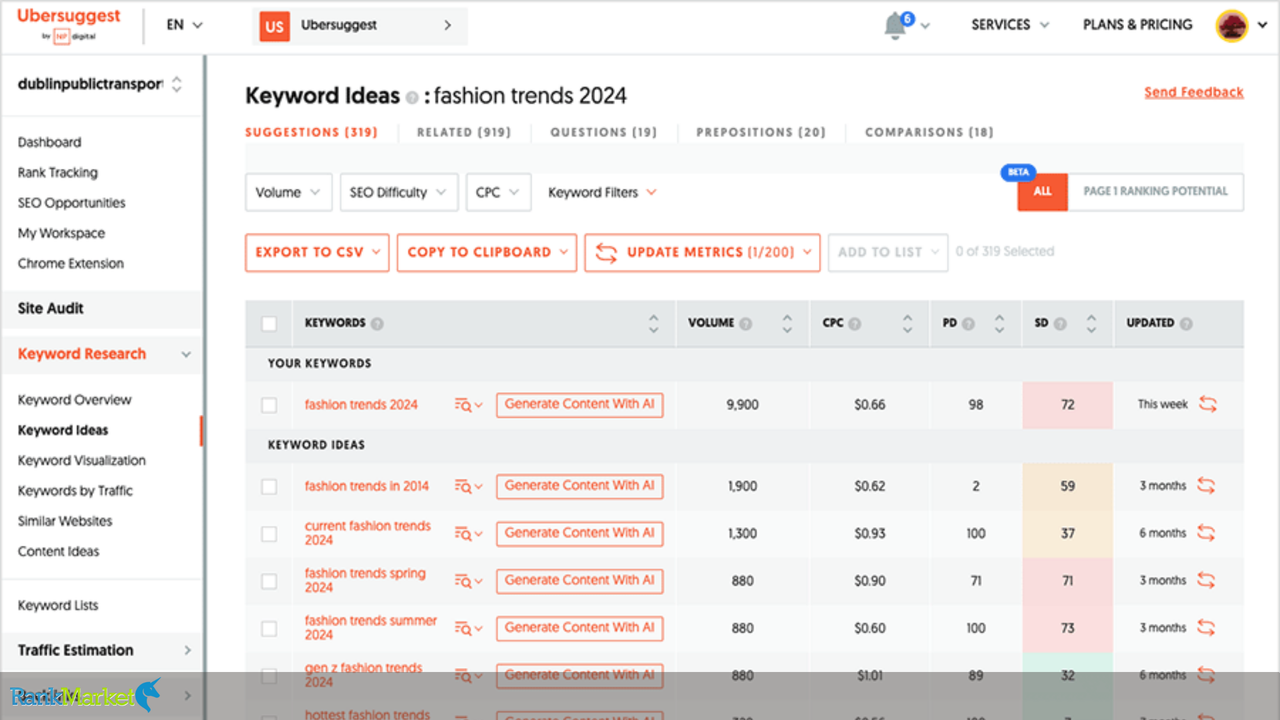
Task: Open the CPC filter dropdown
Action: click(498, 192)
